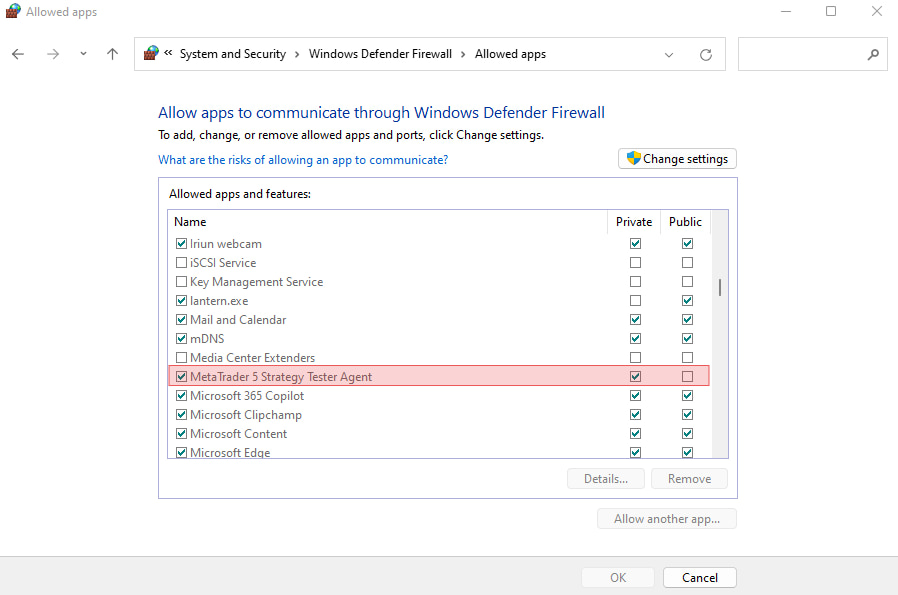Viewport: 898px width, 595px height.
Task: Click Remove button
Action: 689,479
